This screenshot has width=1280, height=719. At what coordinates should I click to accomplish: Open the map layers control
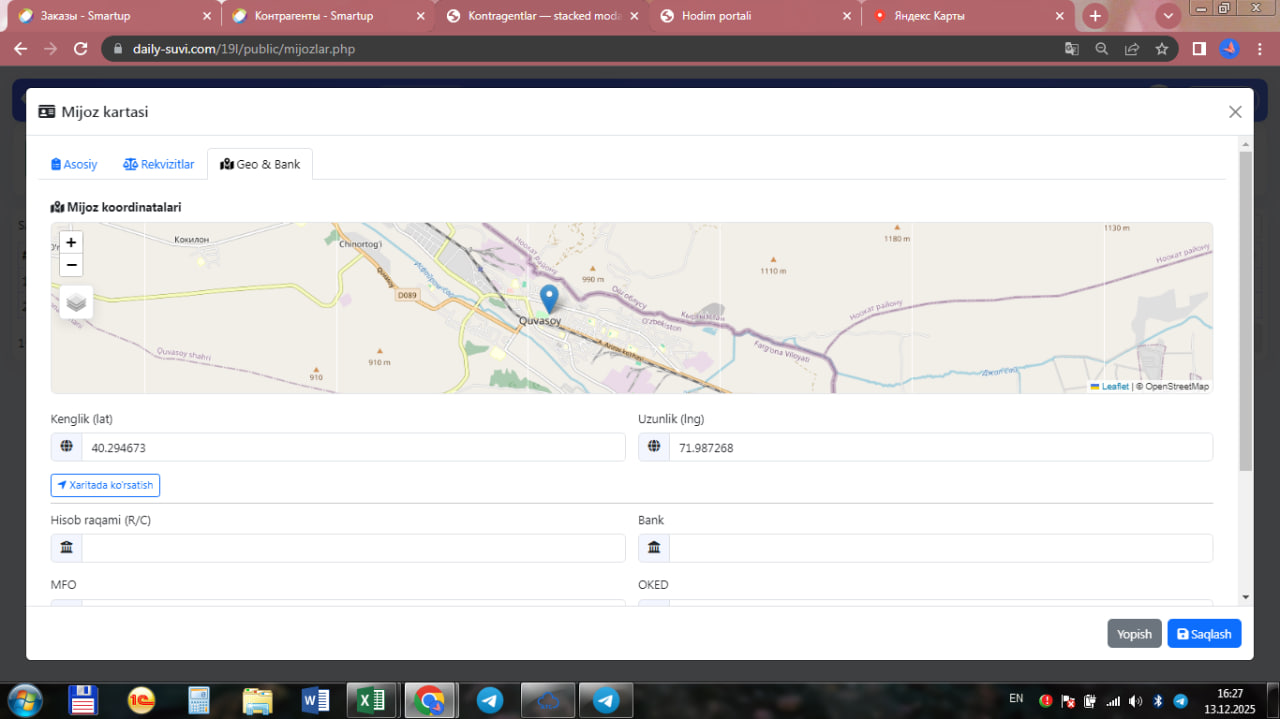click(76, 302)
